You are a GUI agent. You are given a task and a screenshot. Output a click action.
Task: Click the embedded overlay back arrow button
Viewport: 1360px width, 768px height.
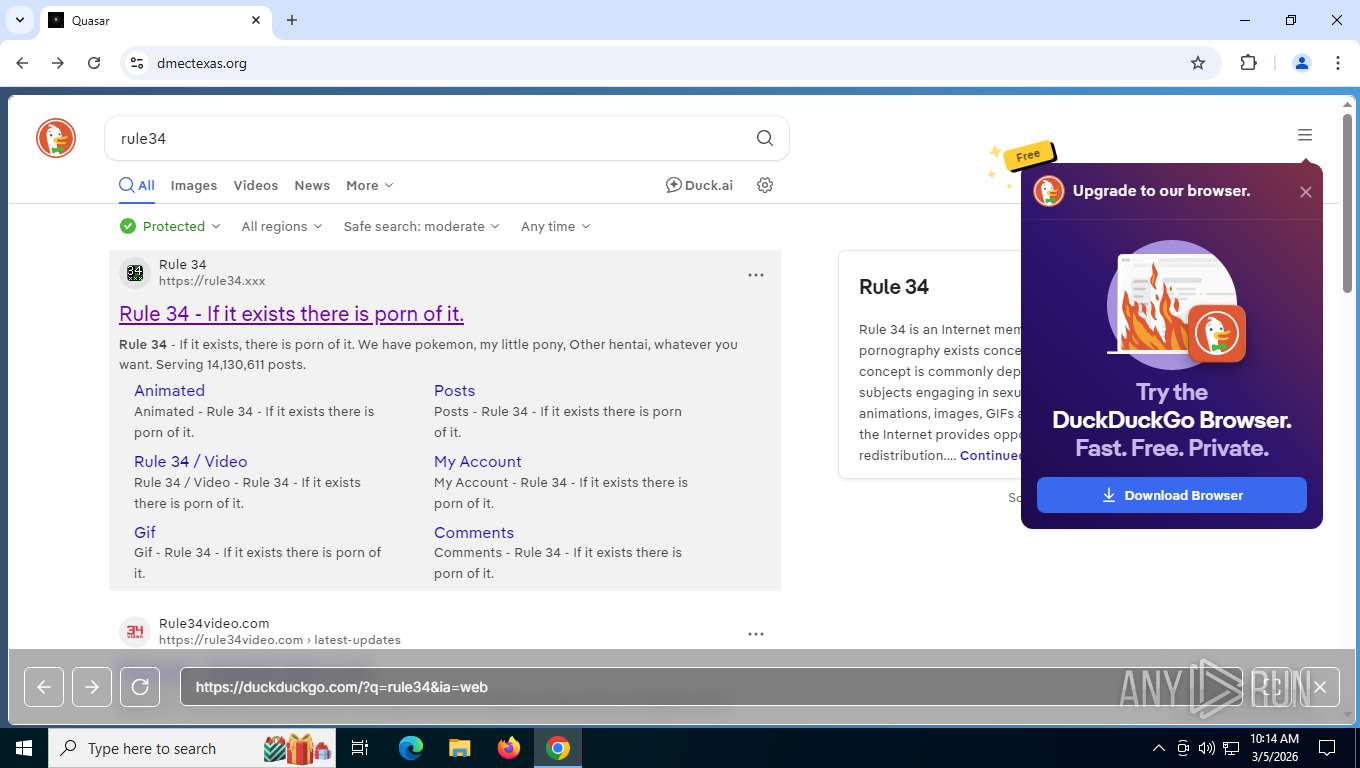44,687
